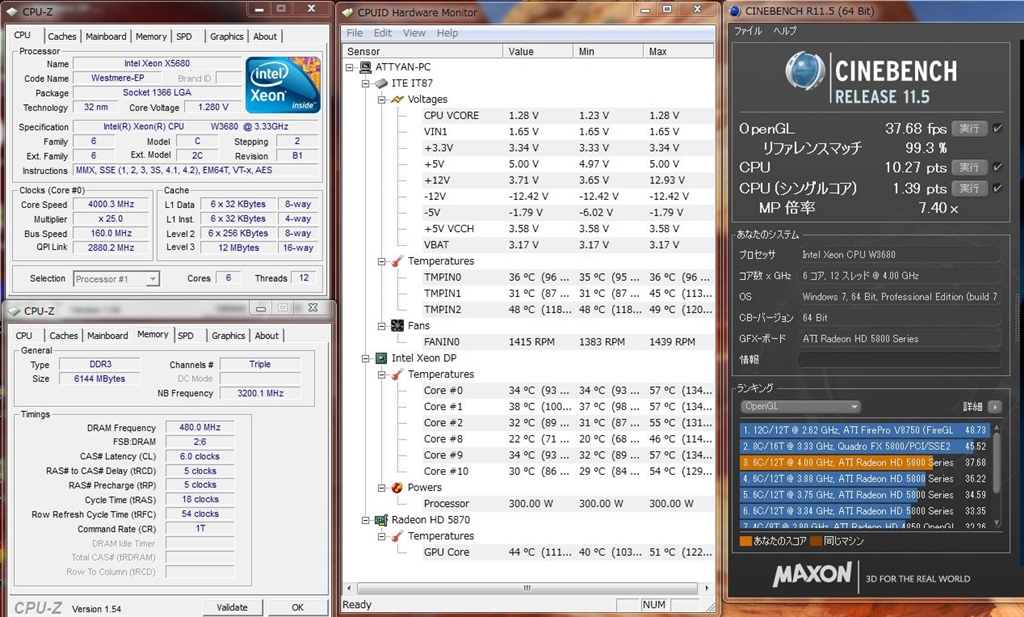The width and height of the screenshot is (1024, 617).
Task: Open the OpenGL ranking dropdown in Cinebench
Action: [x=800, y=407]
